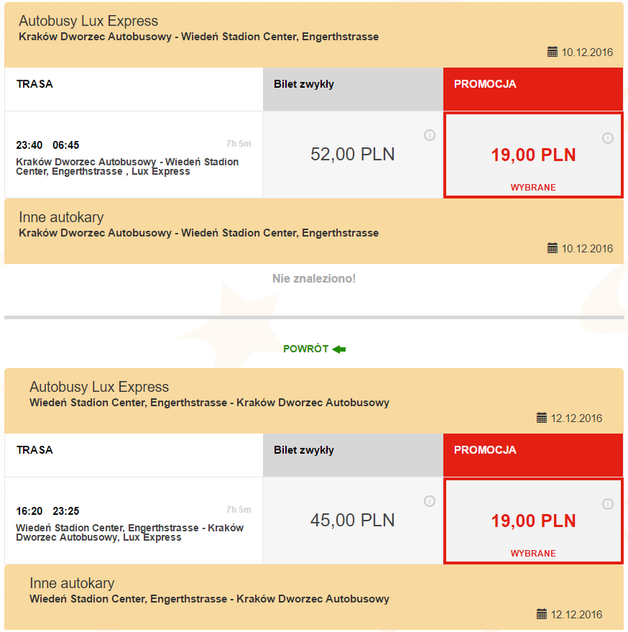This screenshot has height=632, width=628.
Task: Click the 16:20 23:25 return trip times
Action: [x=47, y=511]
